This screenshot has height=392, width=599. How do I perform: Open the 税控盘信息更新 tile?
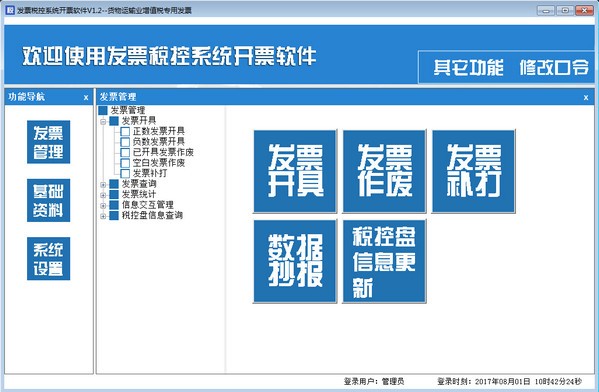384,261
